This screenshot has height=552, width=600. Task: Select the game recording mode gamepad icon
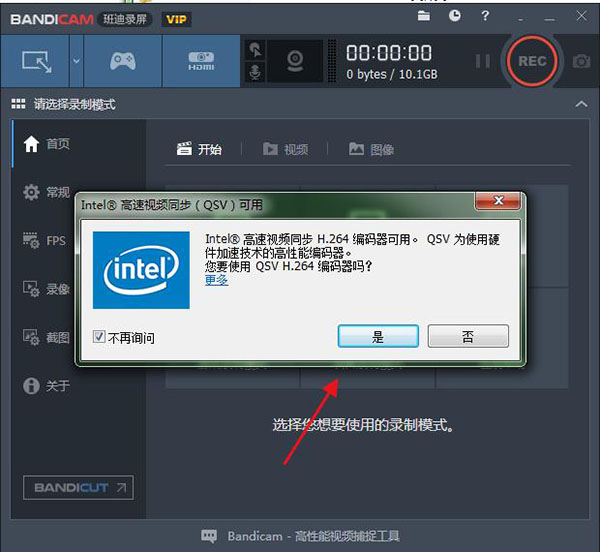coord(122,61)
